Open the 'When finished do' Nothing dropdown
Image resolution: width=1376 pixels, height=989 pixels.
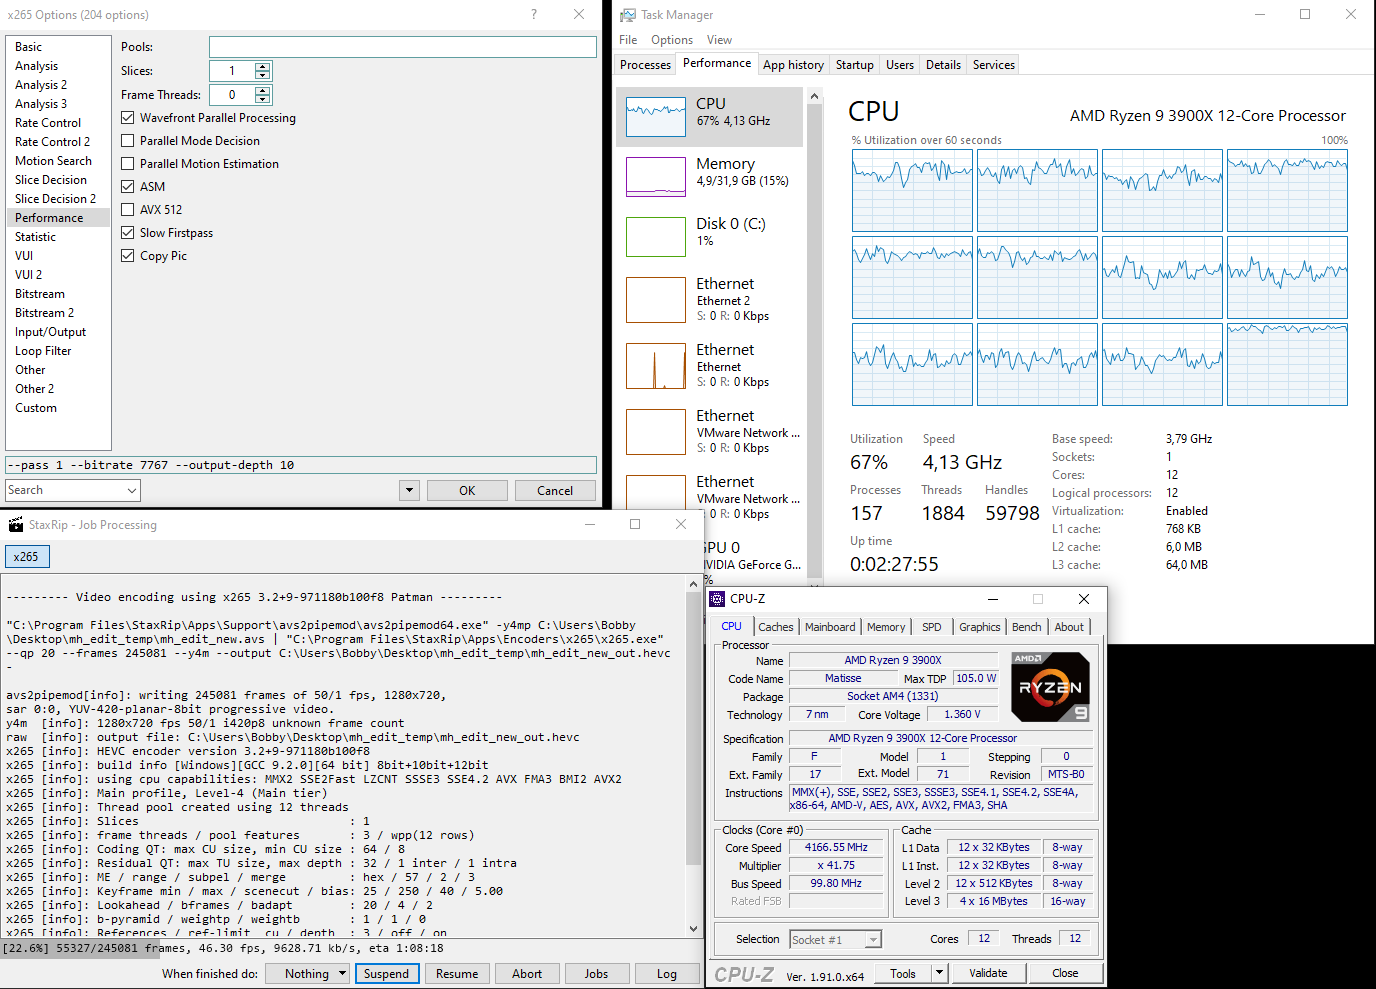[307, 974]
